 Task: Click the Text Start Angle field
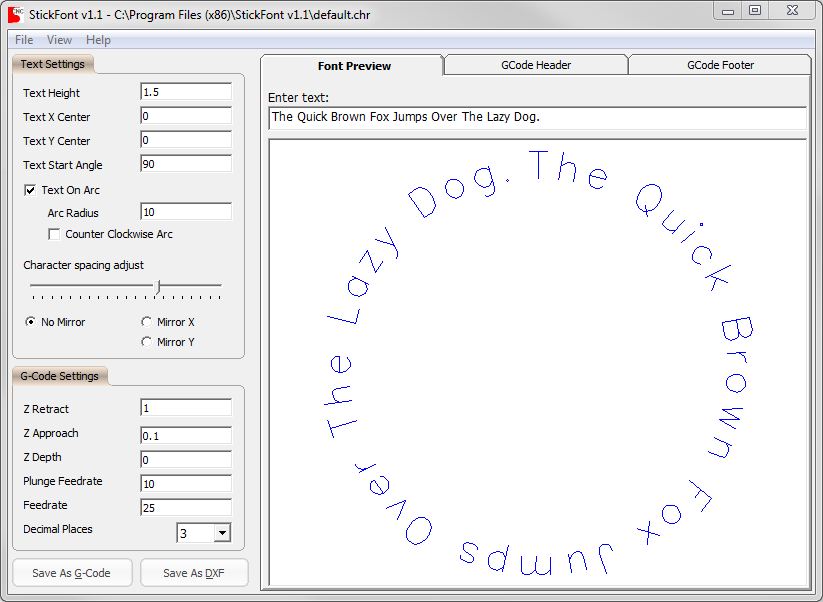[x=186, y=164]
